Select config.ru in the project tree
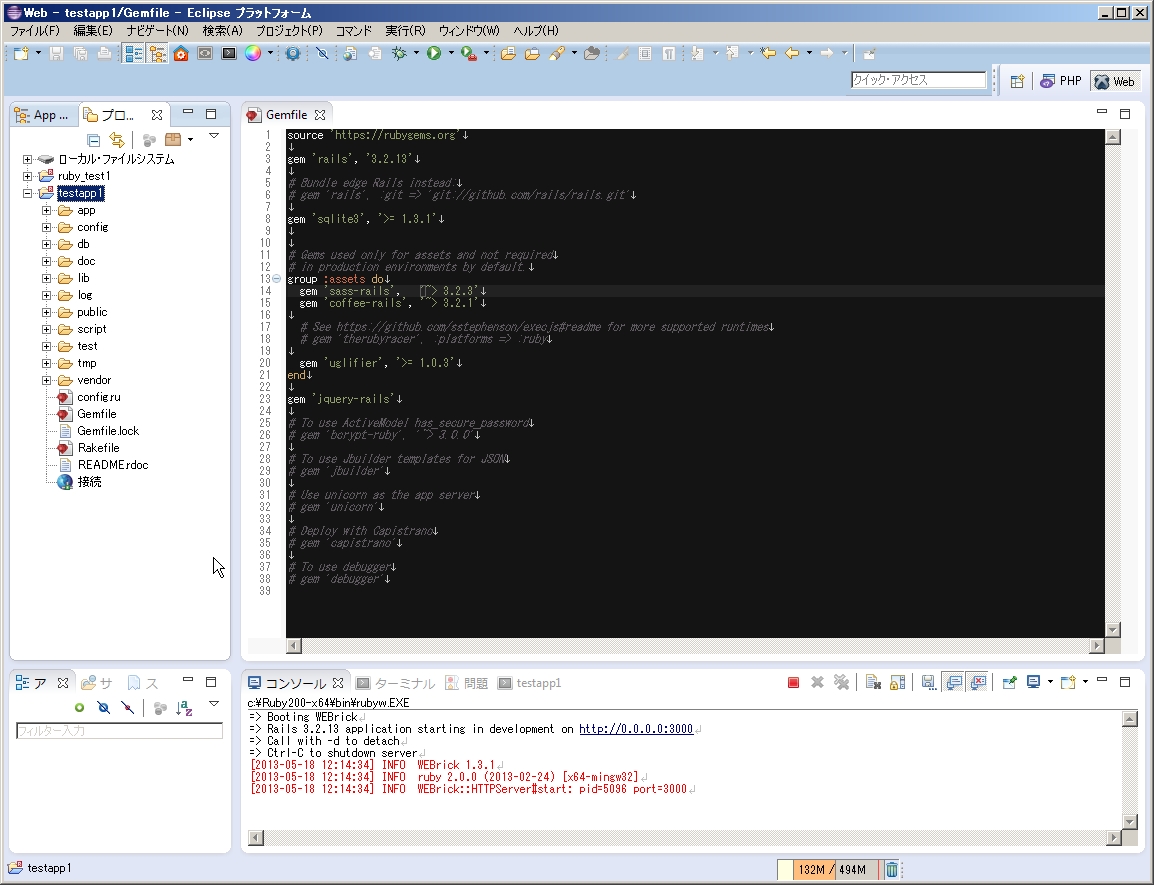The height and width of the screenshot is (885, 1154). pos(99,397)
